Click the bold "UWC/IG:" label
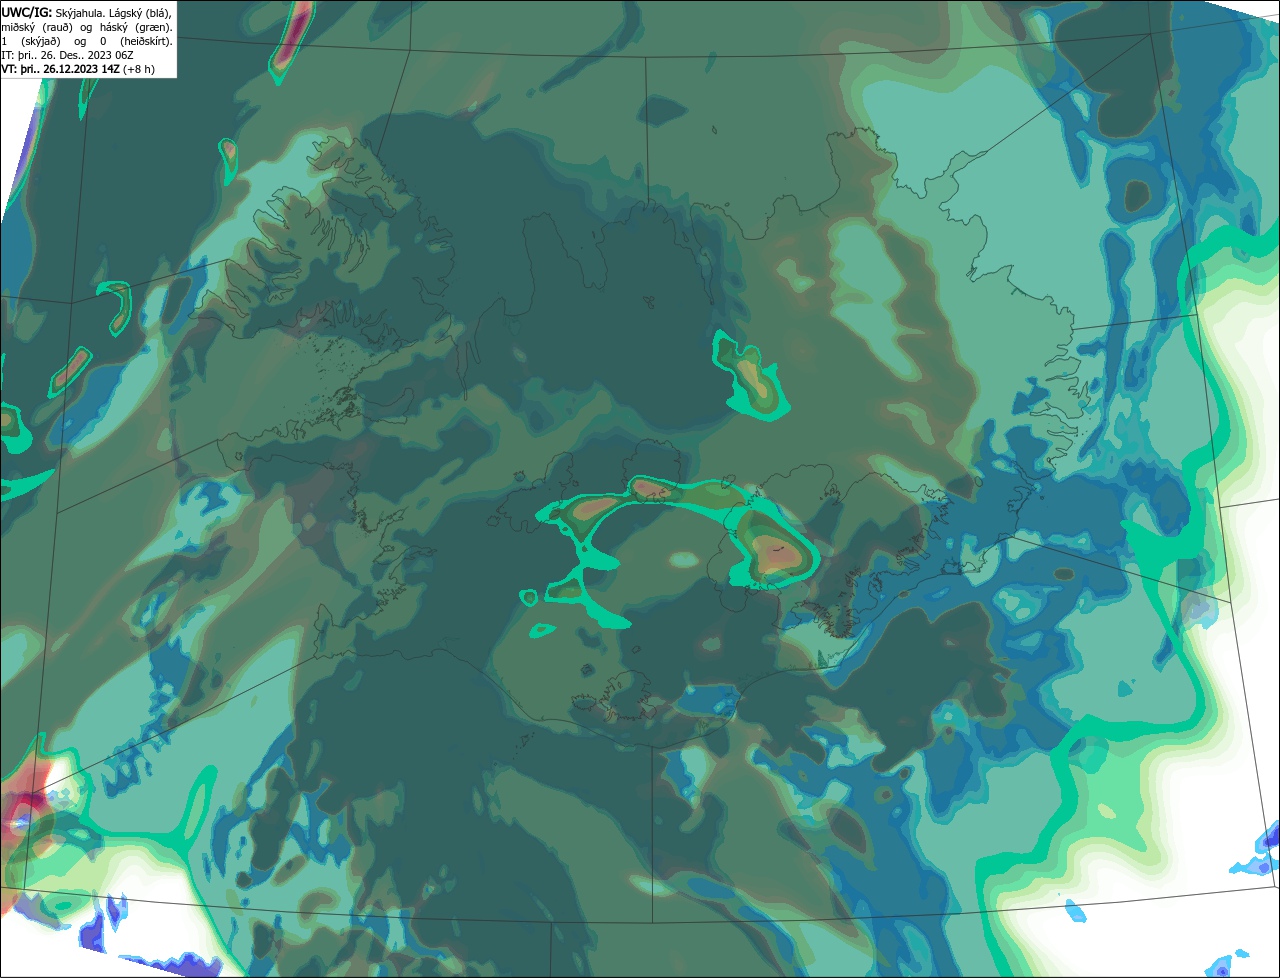 (x=27, y=13)
